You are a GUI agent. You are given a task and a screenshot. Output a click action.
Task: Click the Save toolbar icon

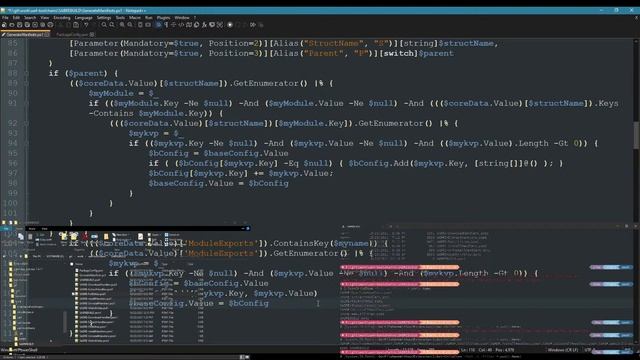[x=20, y=25]
